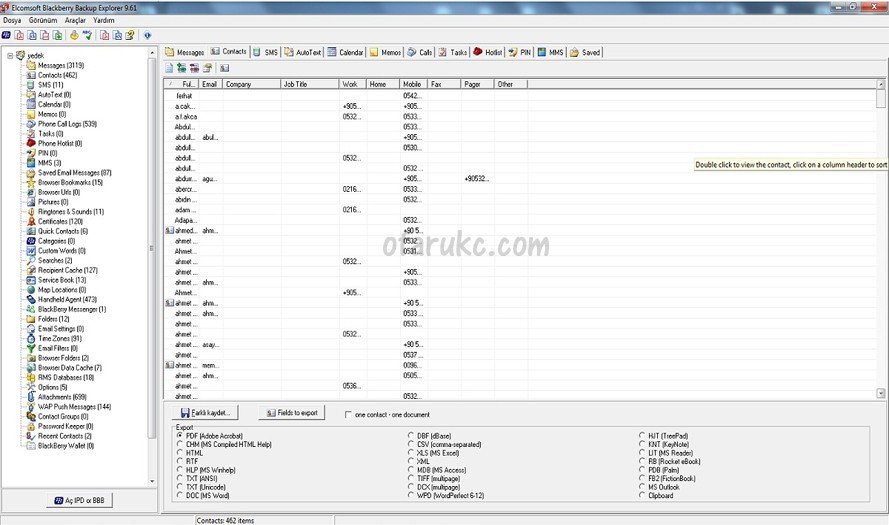Click the Browser Data Cache icon
The height and width of the screenshot is (525, 889).
tap(31, 367)
